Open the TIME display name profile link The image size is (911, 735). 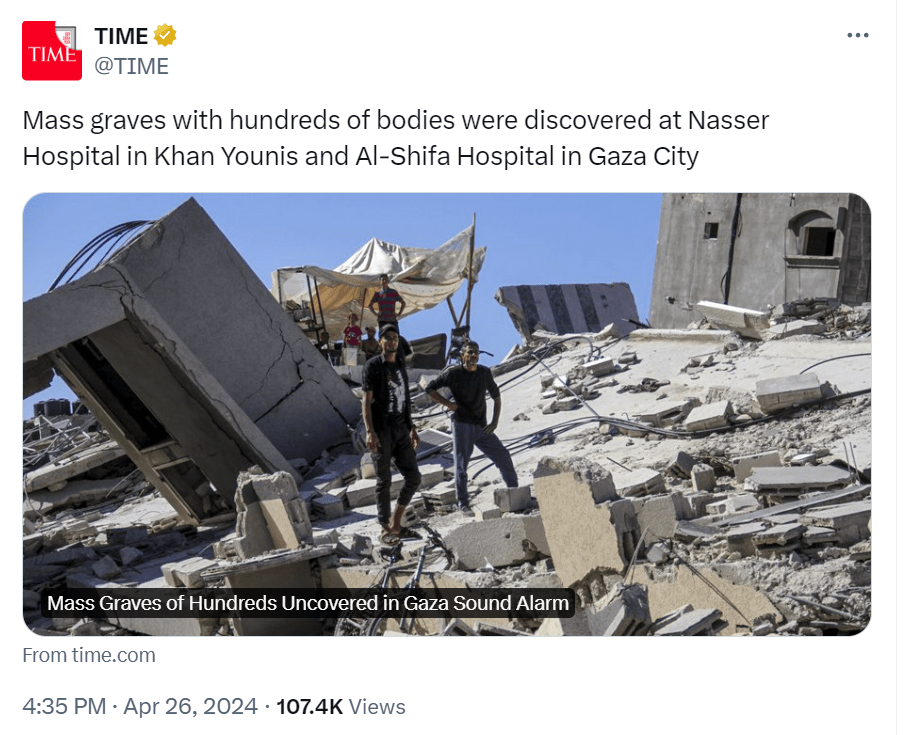pyautogui.click(x=121, y=36)
